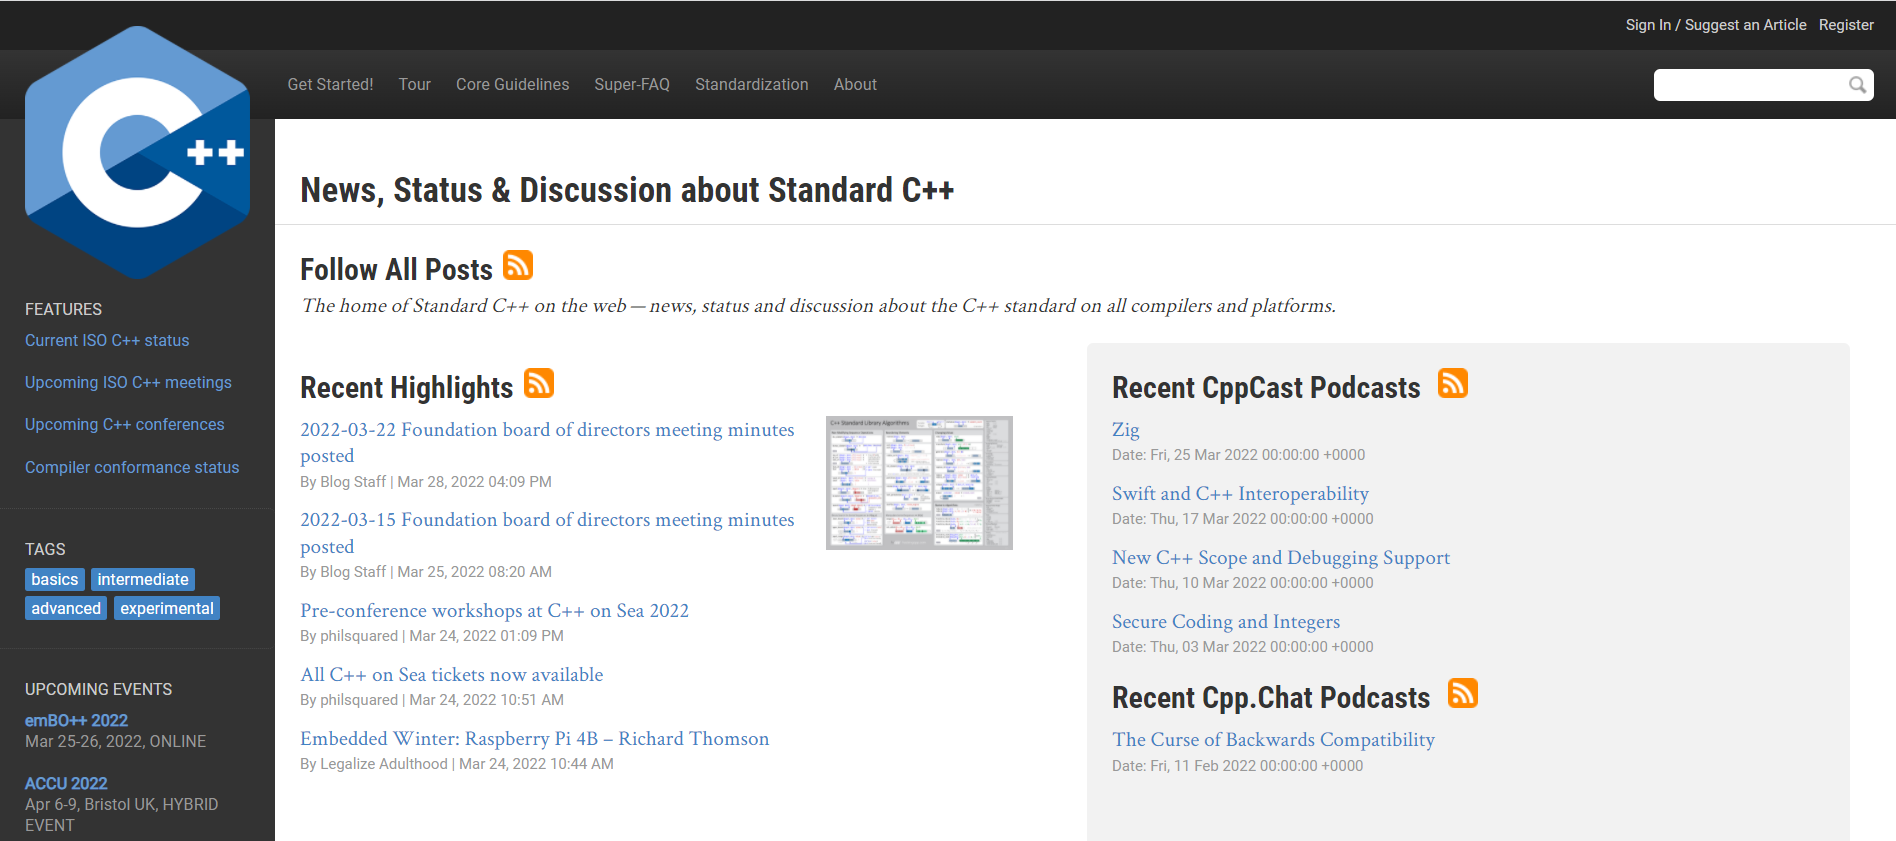
Task: Click 'By philsquared | Mar 24, 2022 10:51 AM'
Action: click(x=432, y=700)
